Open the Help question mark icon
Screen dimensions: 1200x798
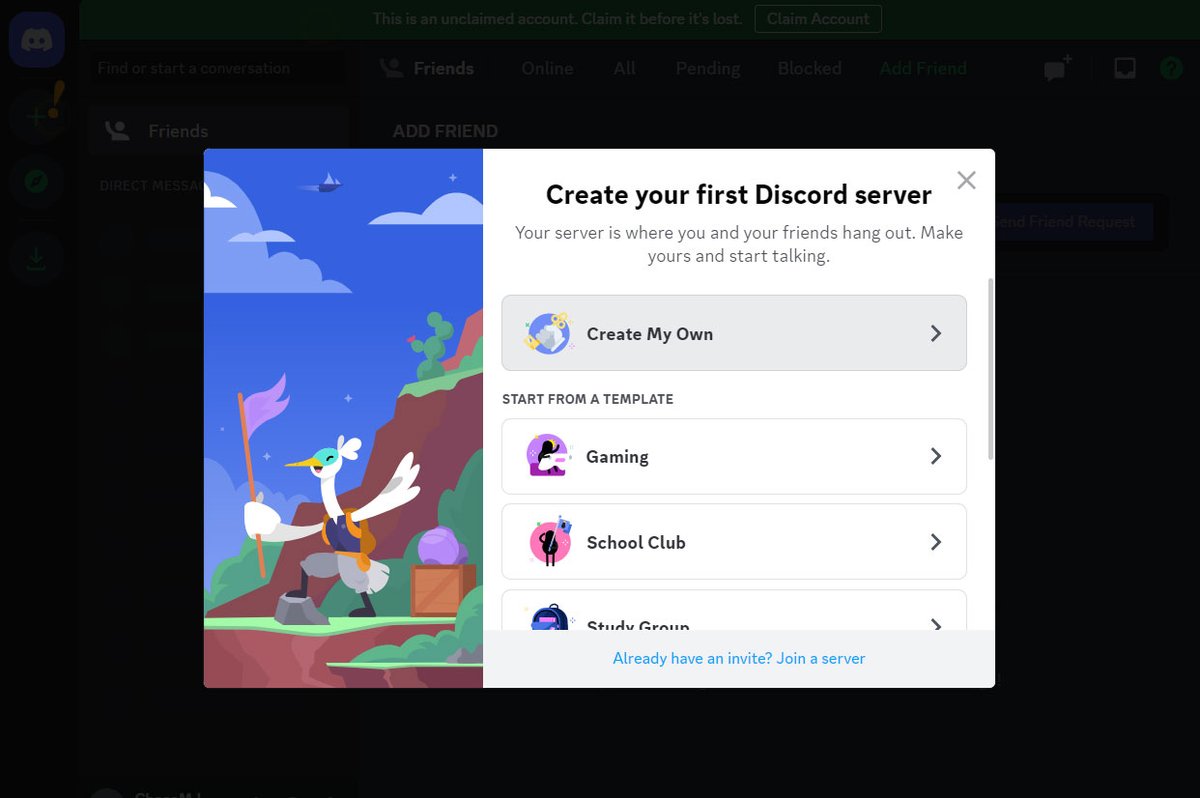tap(1170, 68)
